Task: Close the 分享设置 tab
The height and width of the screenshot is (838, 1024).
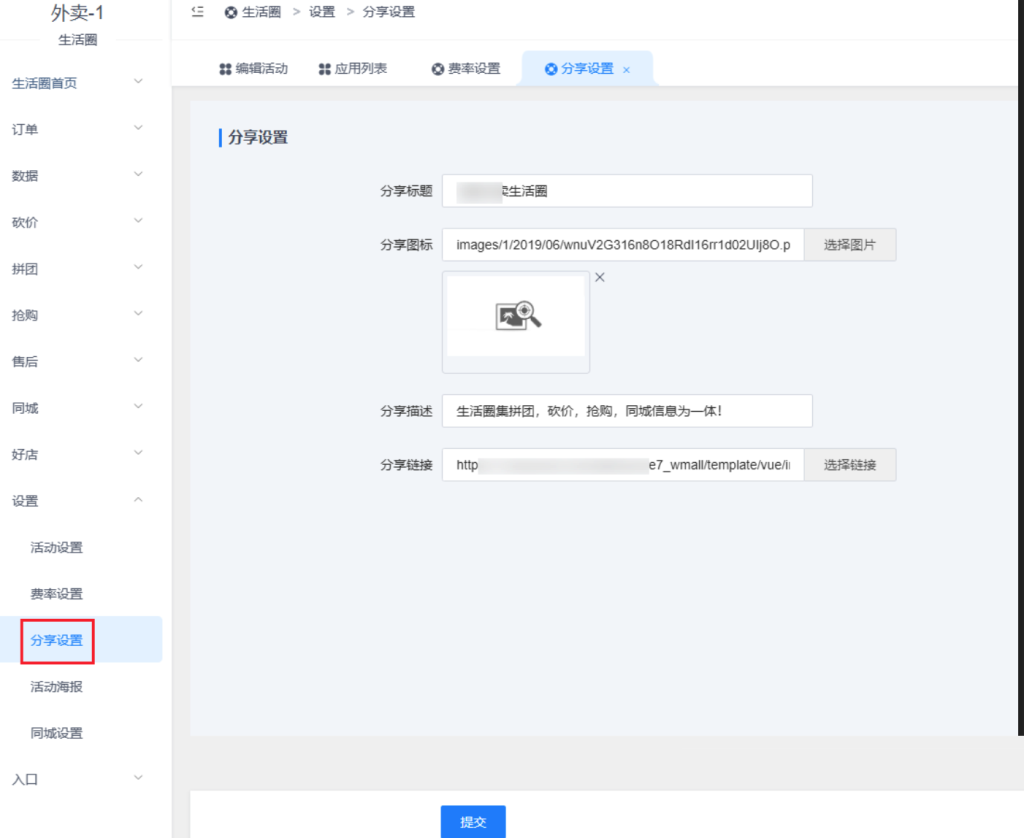Action: pyautogui.click(x=626, y=70)
